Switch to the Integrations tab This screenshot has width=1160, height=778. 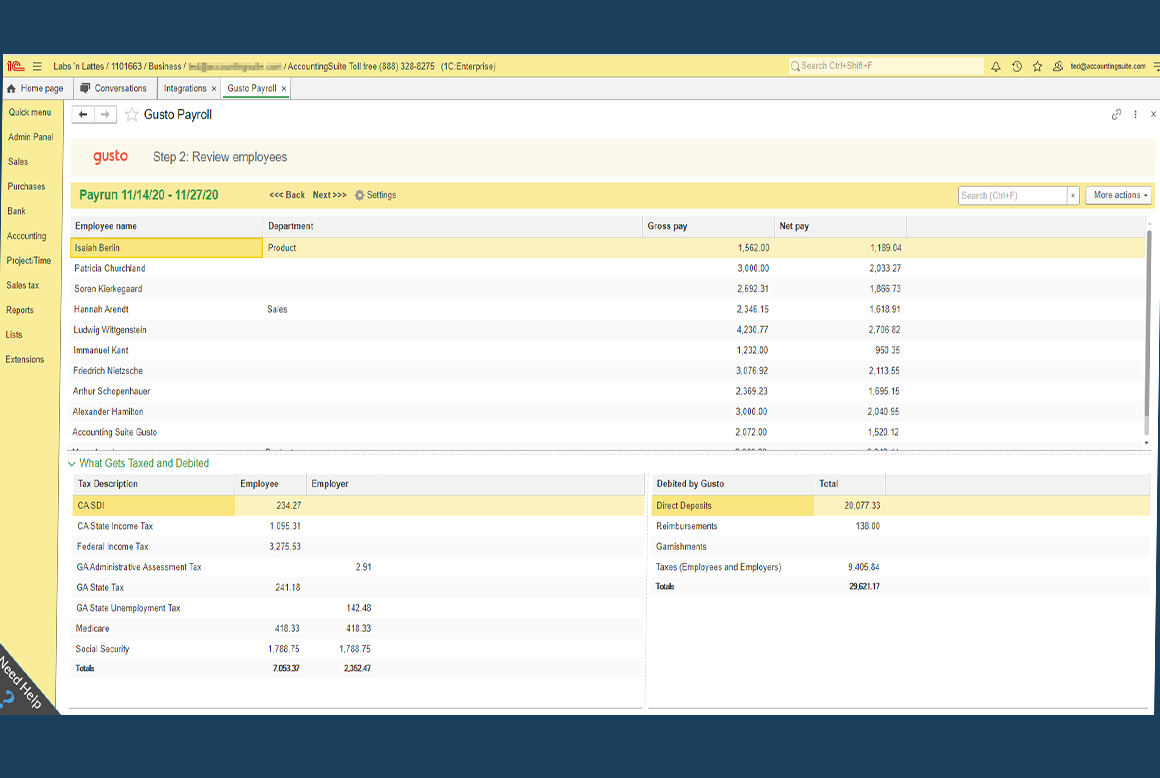tap(185, 89)
